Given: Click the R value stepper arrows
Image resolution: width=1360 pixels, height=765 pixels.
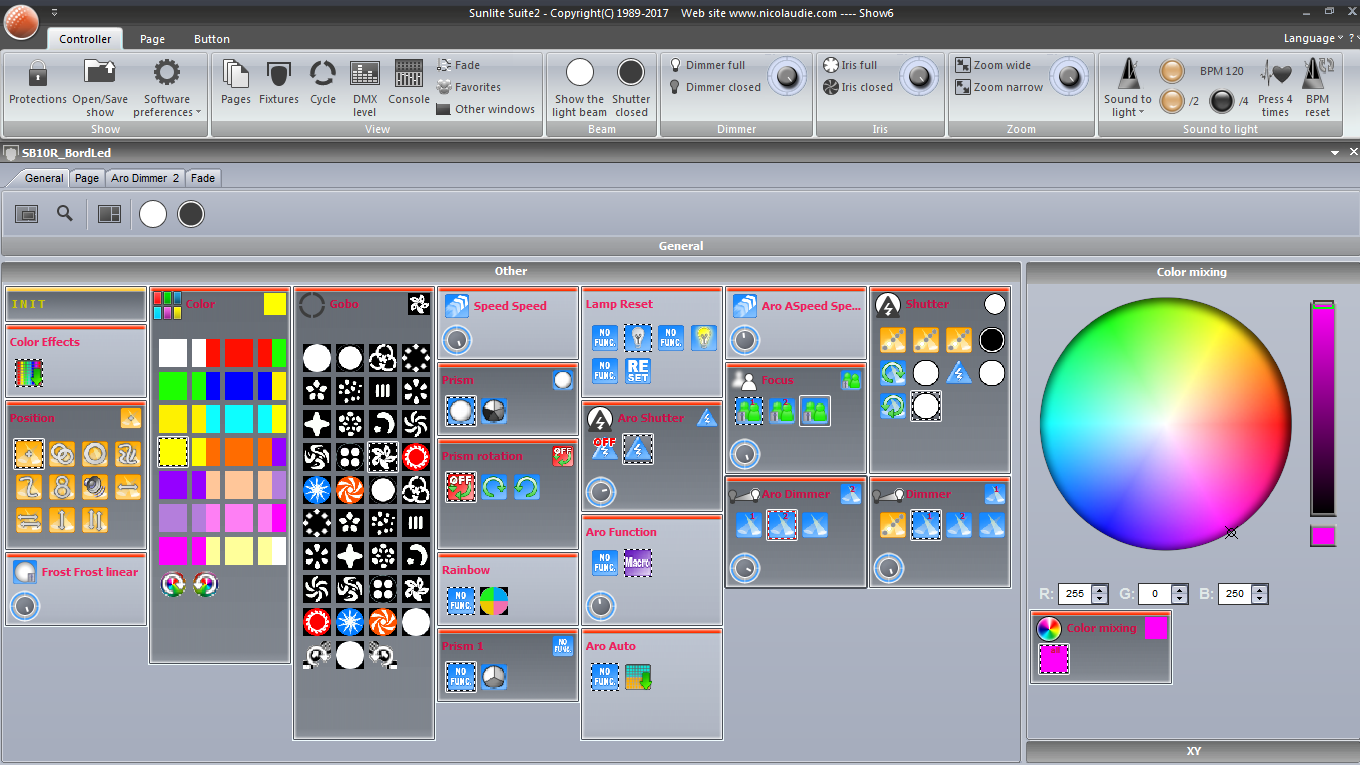Looking at the screenshot, I should (x=1100, y=594).
